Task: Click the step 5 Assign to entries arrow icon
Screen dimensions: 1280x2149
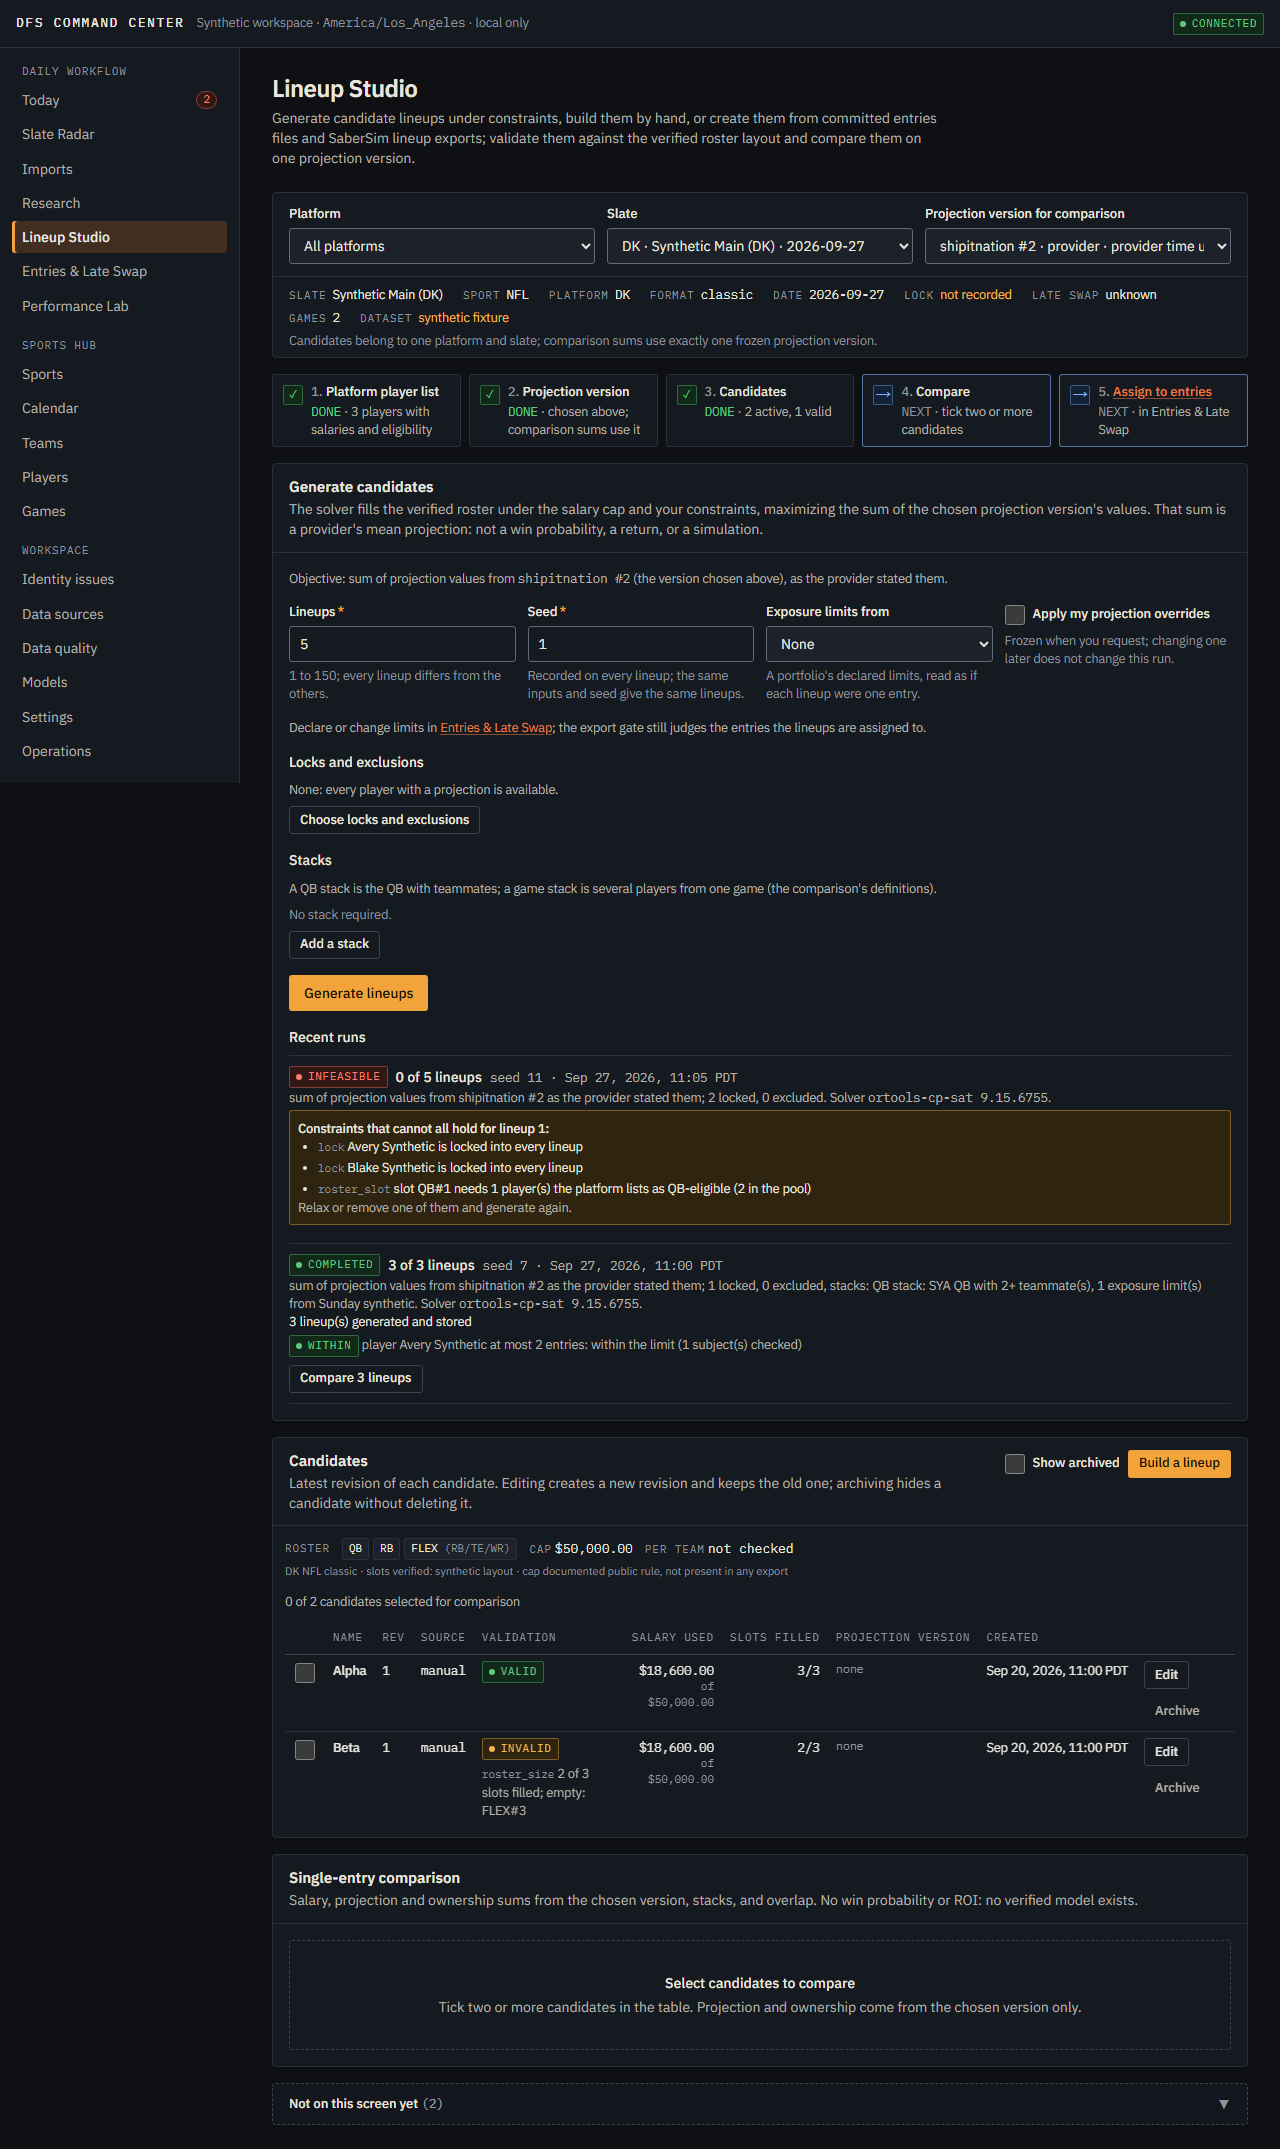Action: pyautogui.click(x=1080, y=394)
